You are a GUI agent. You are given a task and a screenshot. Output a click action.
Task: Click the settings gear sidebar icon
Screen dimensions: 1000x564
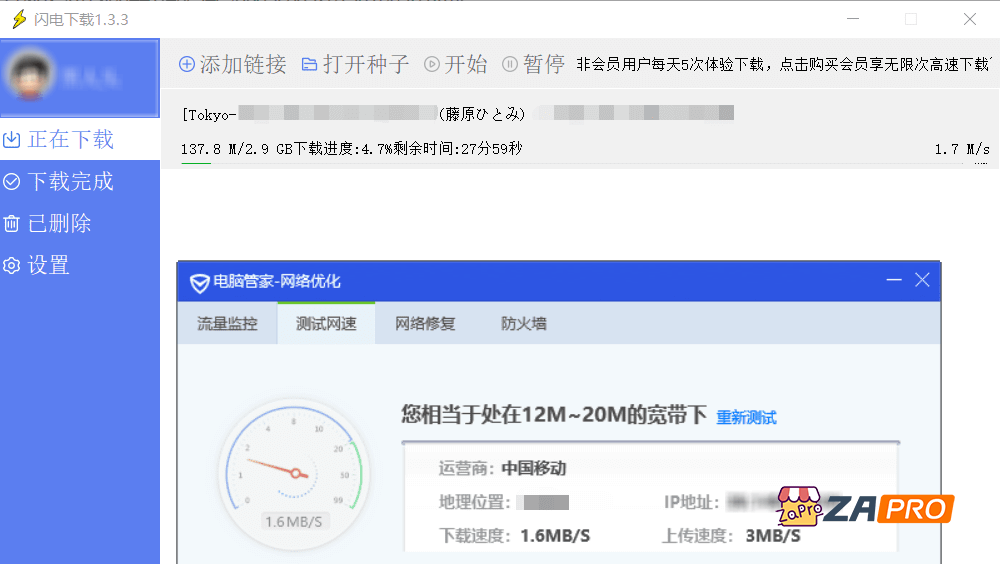coord(11,265)
